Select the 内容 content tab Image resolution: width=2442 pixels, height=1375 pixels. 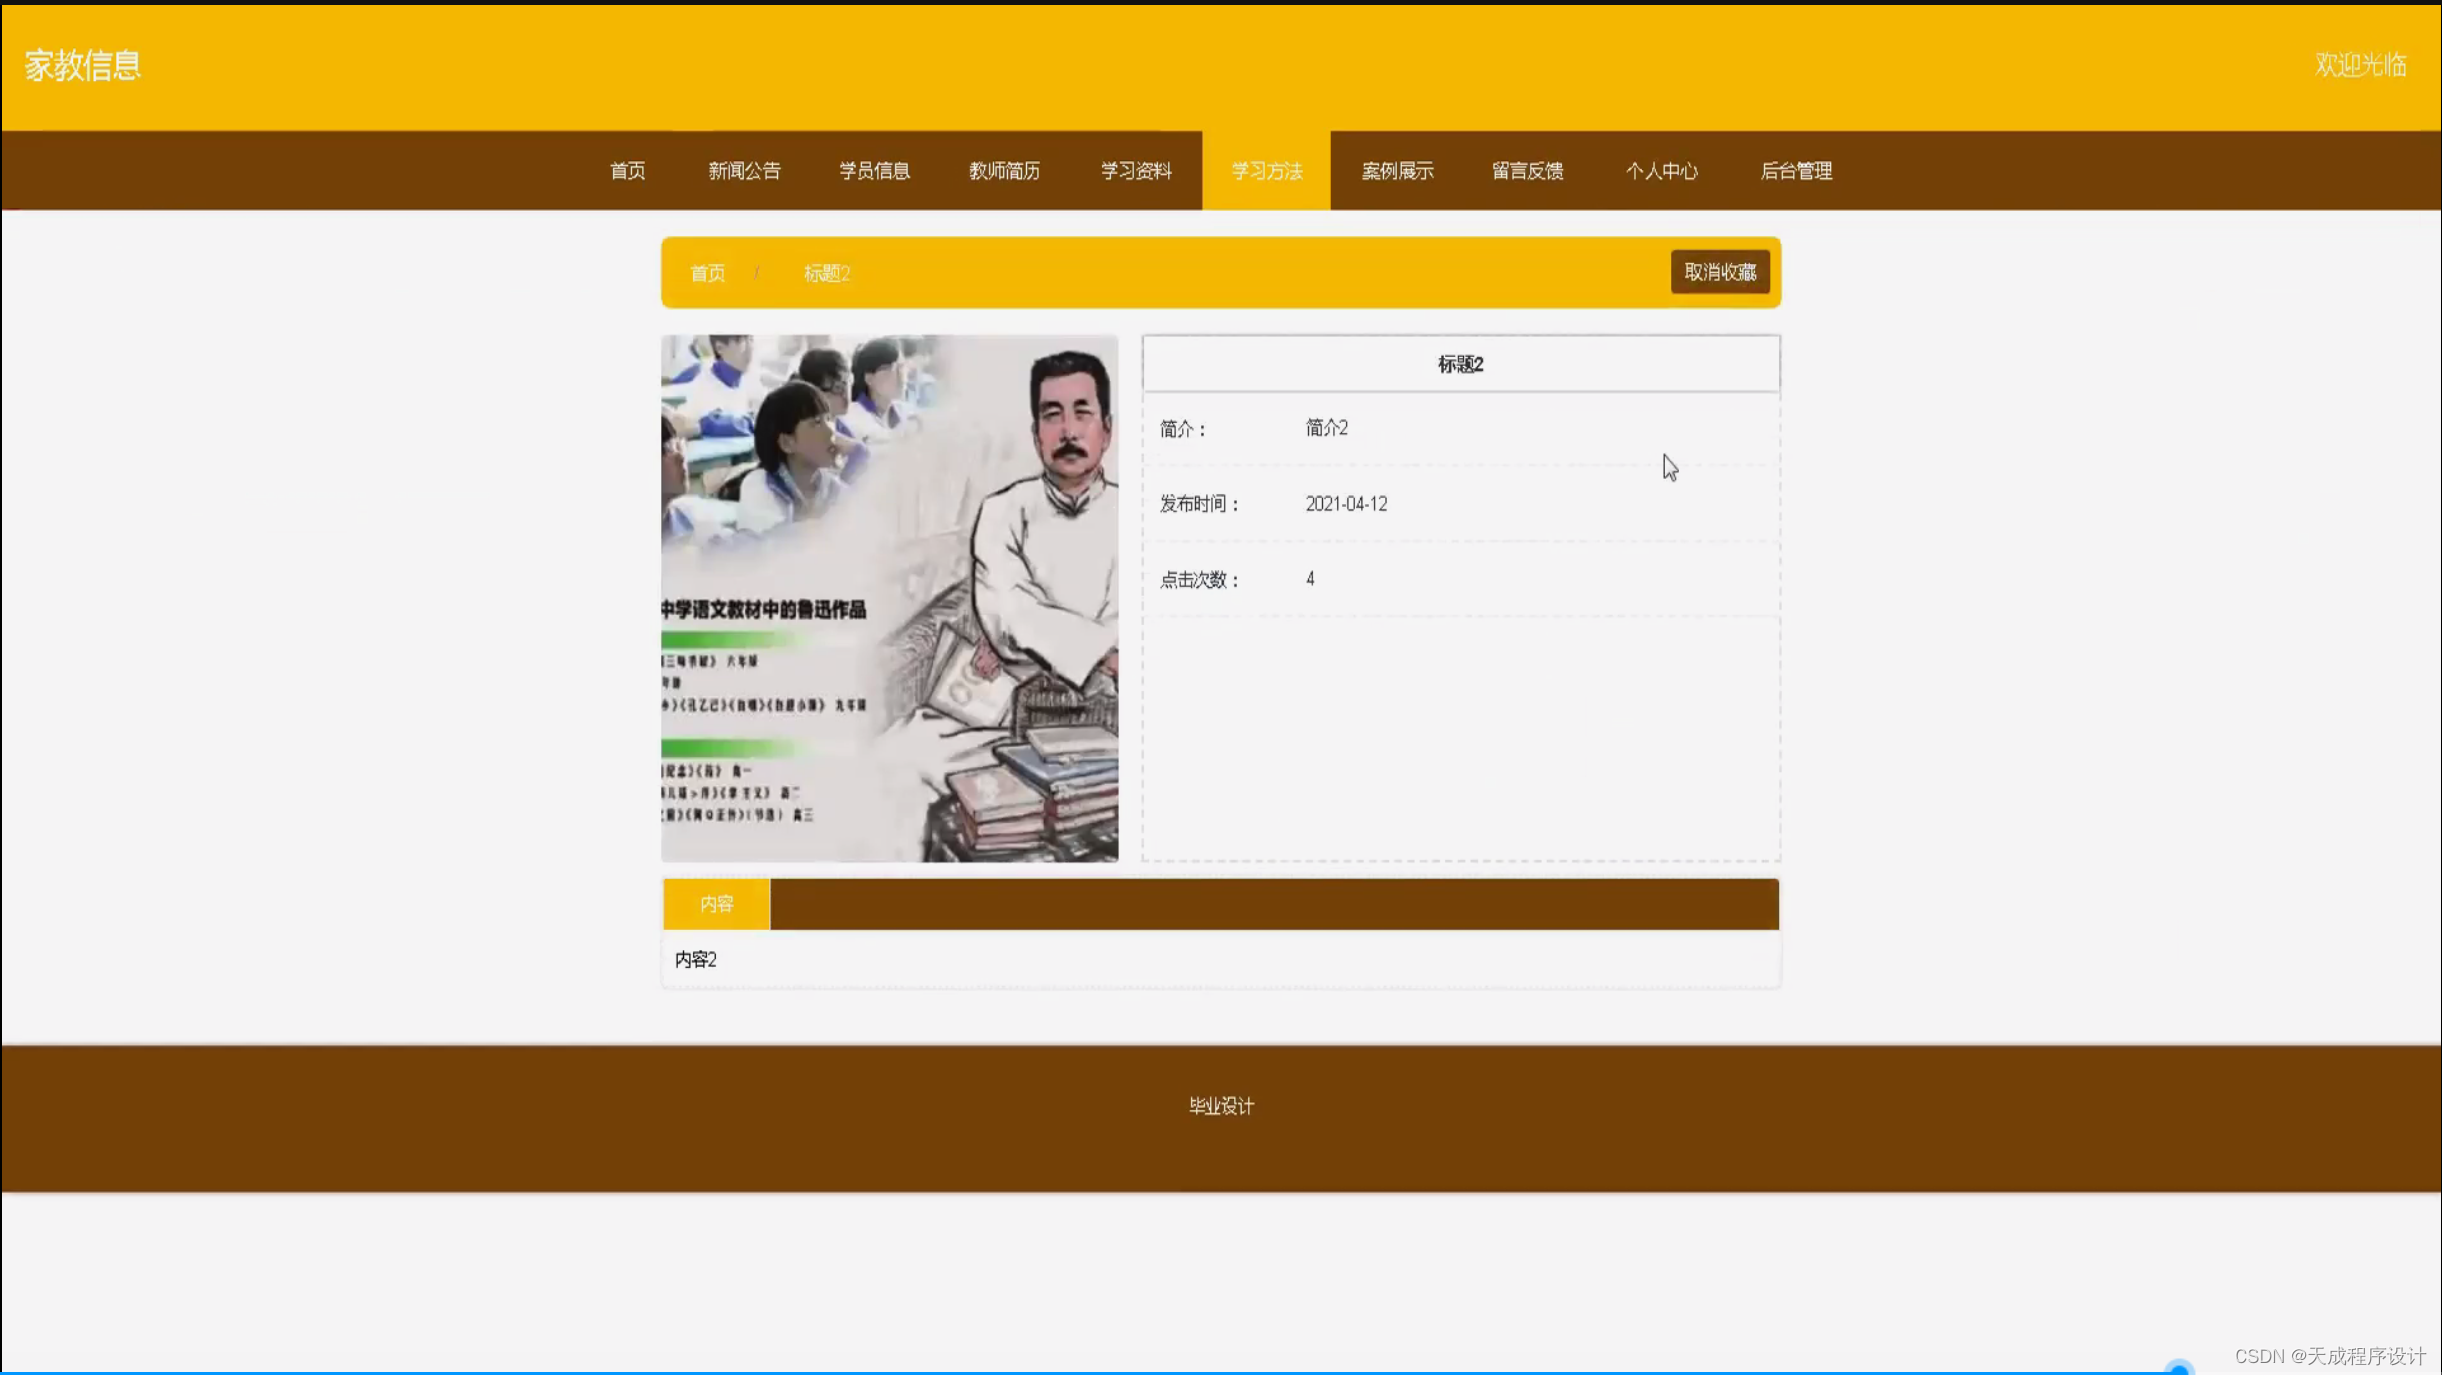point(716,903)
